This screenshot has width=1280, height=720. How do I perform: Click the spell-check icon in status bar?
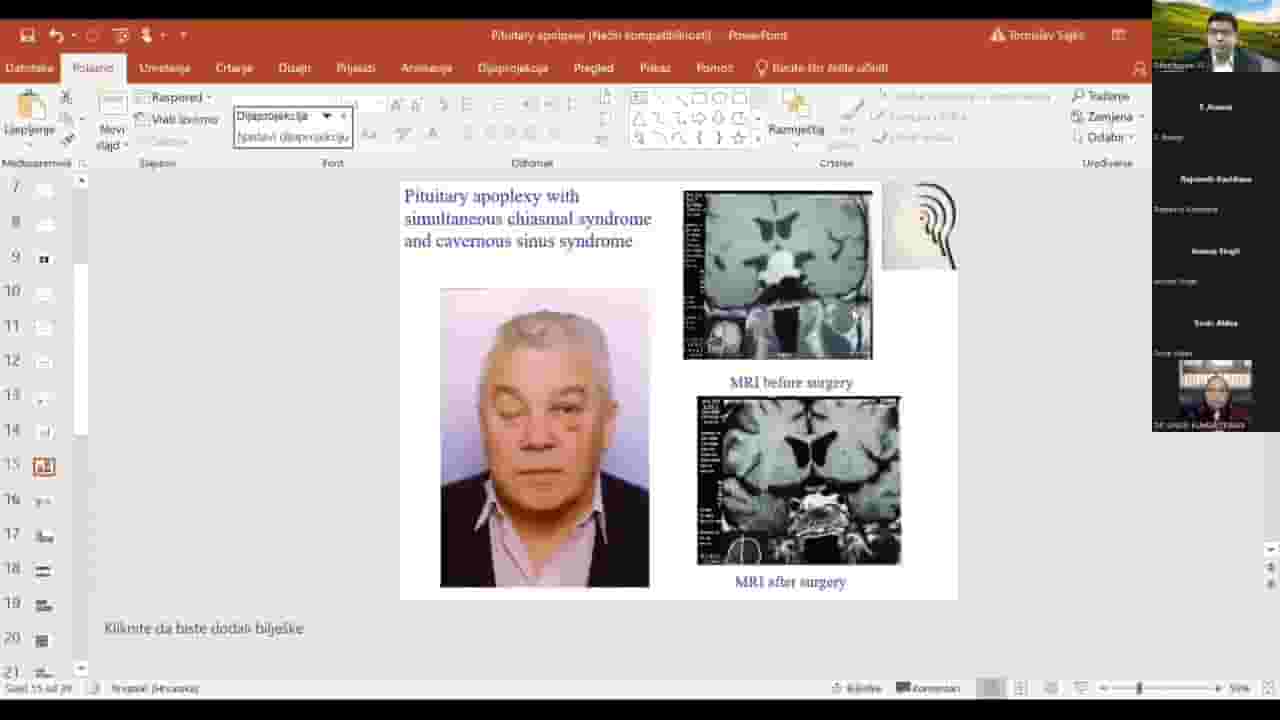(94, 688)
